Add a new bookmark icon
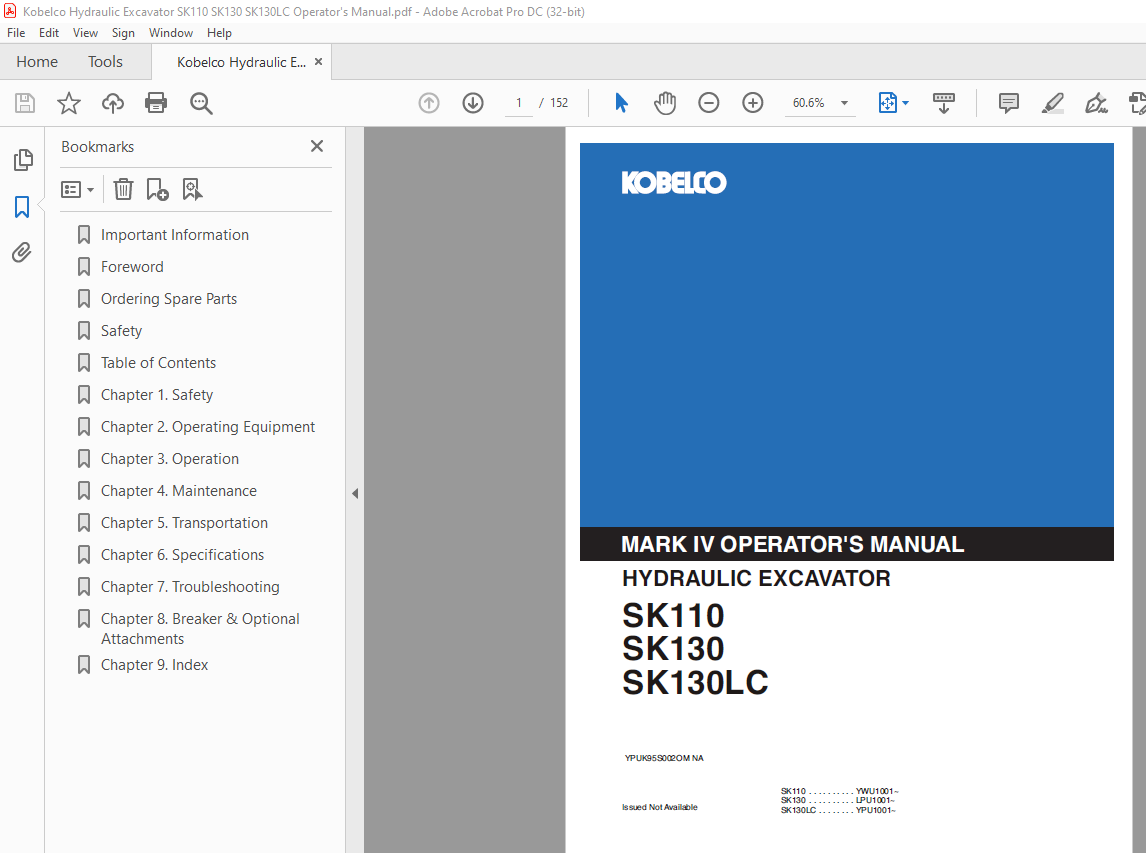This screenshot has width=1146, height=853. [157, 189]
